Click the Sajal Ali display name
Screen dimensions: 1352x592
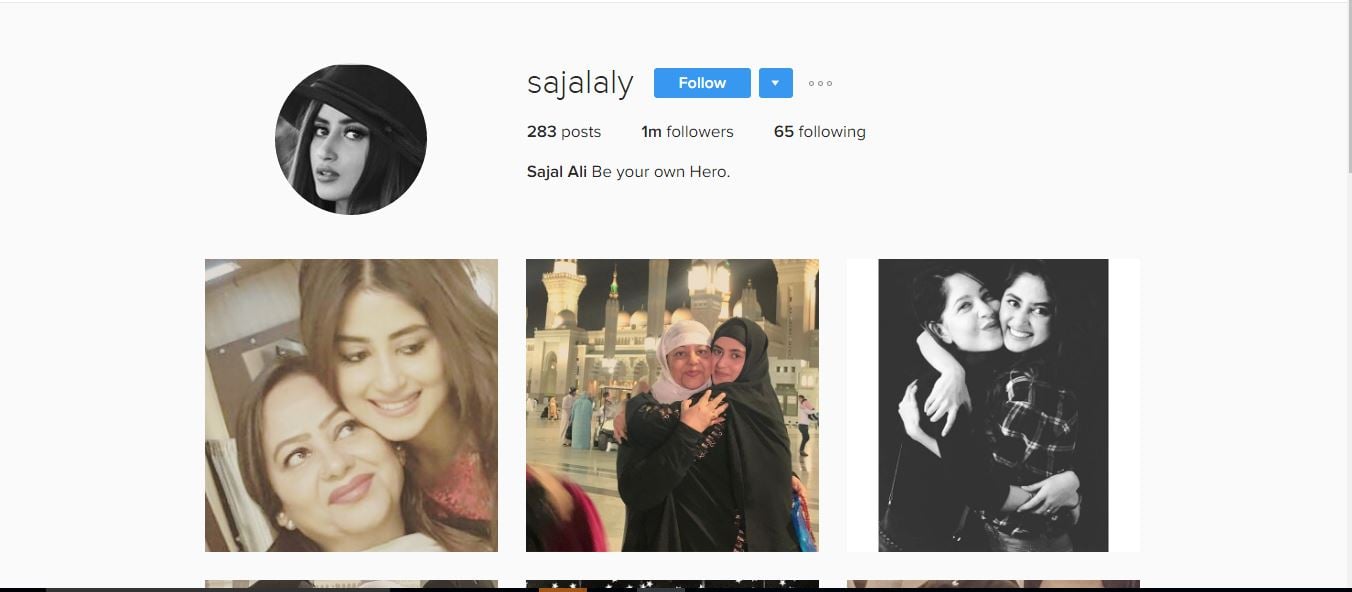pos(557,172)
